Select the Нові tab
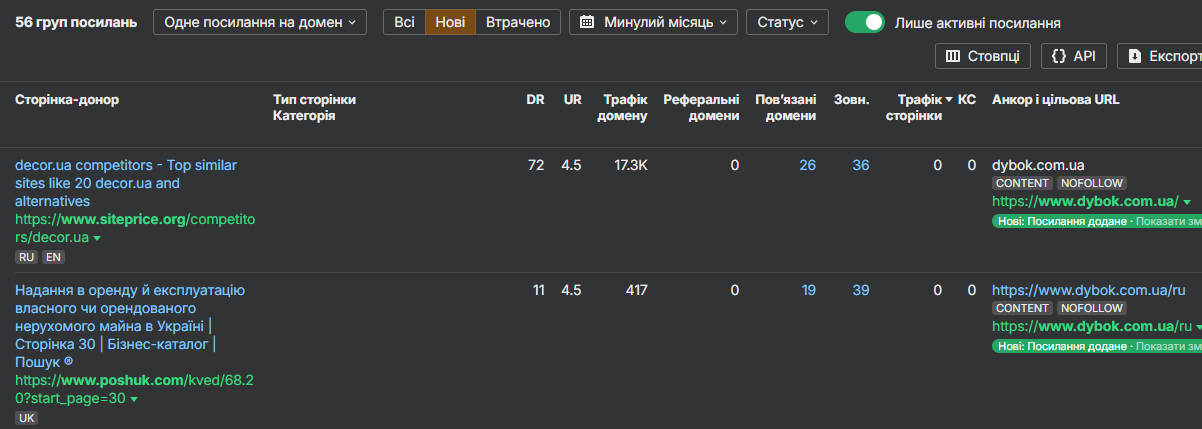1202x429 pixels. click(x=450, y=22)
